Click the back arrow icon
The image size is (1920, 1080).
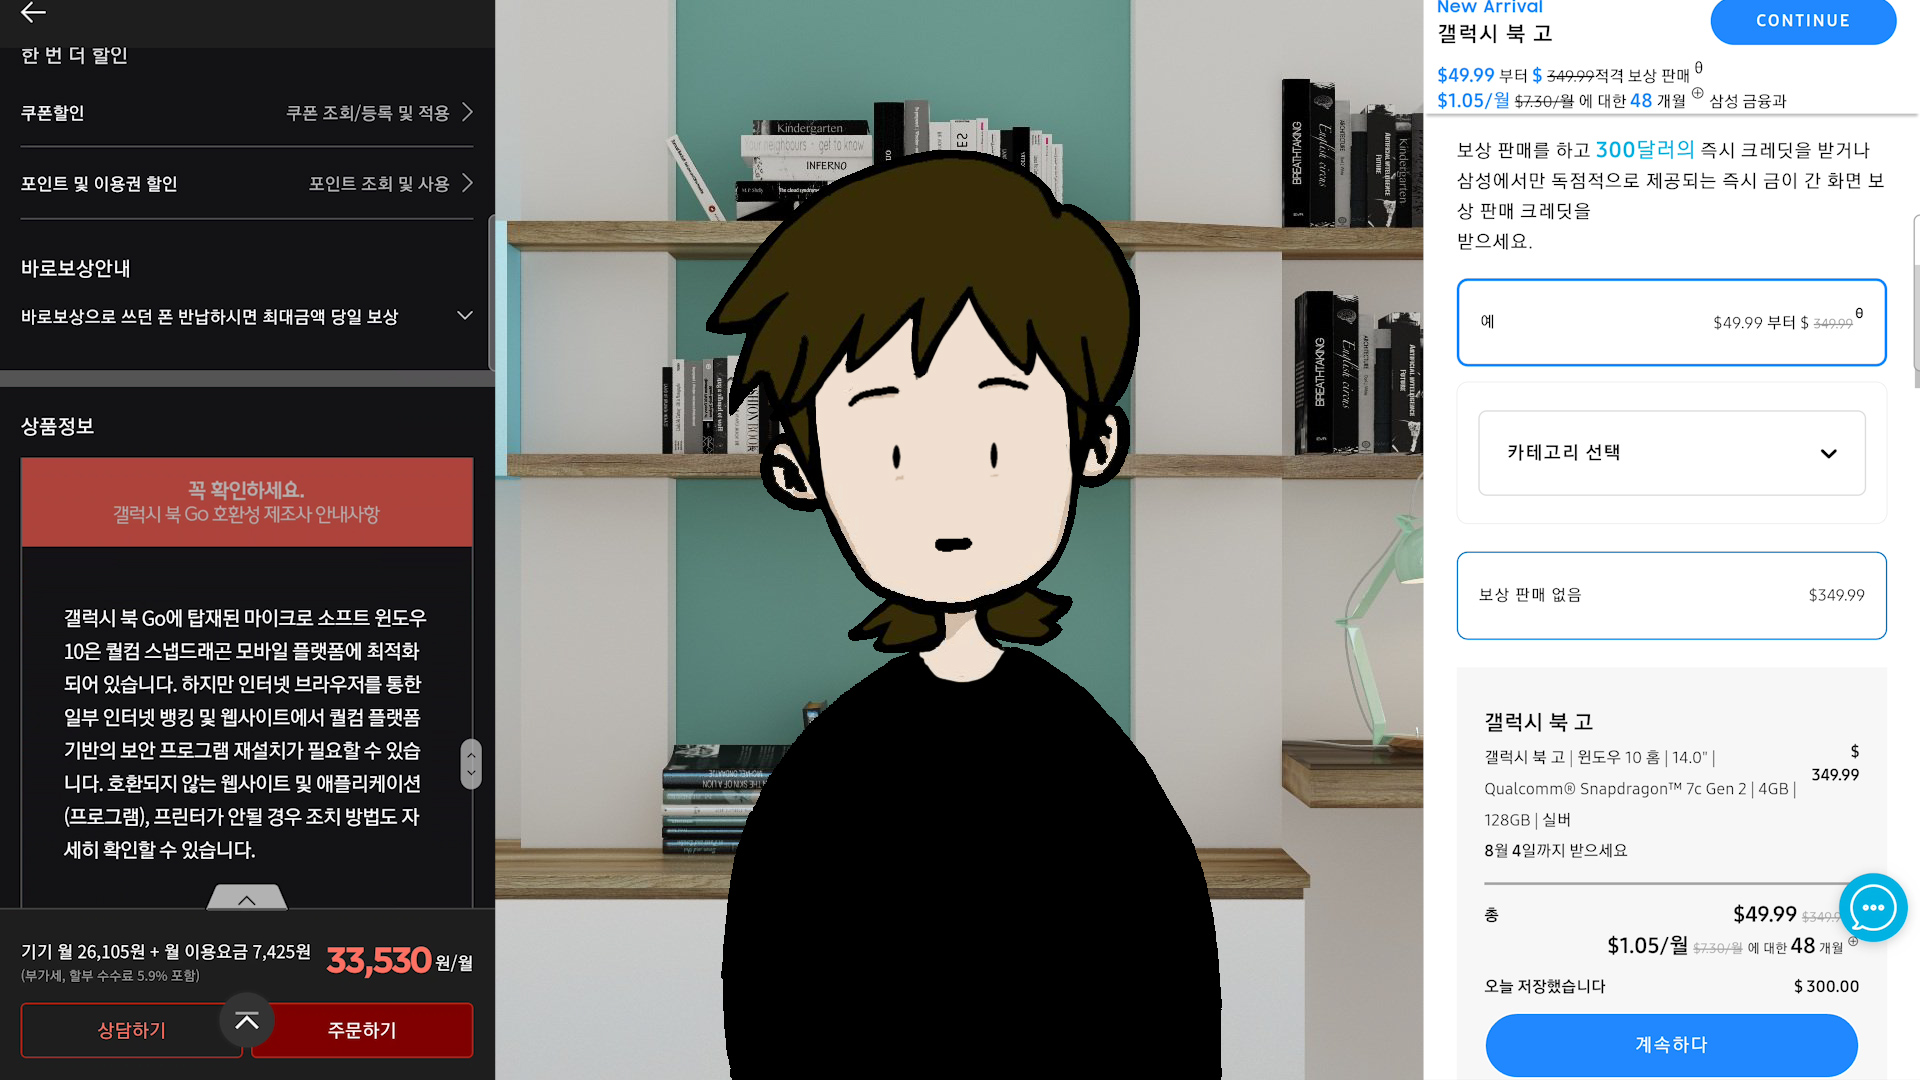33,12
